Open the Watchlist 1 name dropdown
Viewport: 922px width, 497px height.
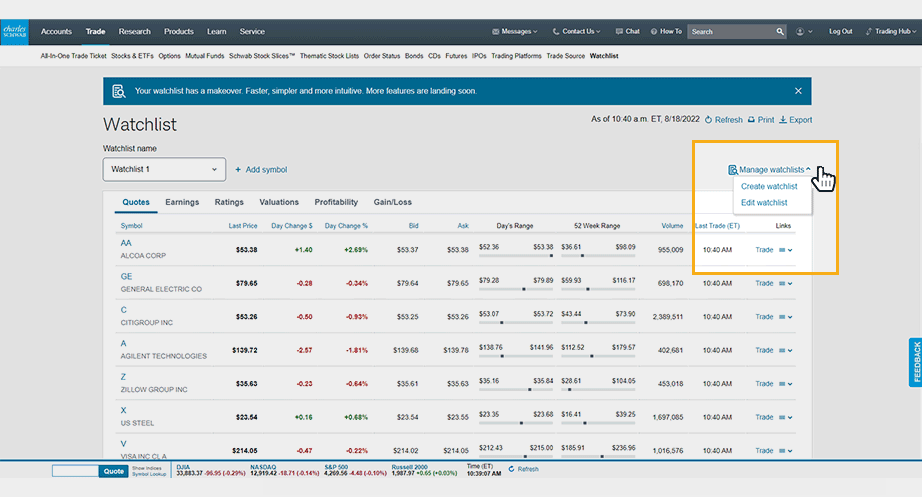[x=164, y=169]
